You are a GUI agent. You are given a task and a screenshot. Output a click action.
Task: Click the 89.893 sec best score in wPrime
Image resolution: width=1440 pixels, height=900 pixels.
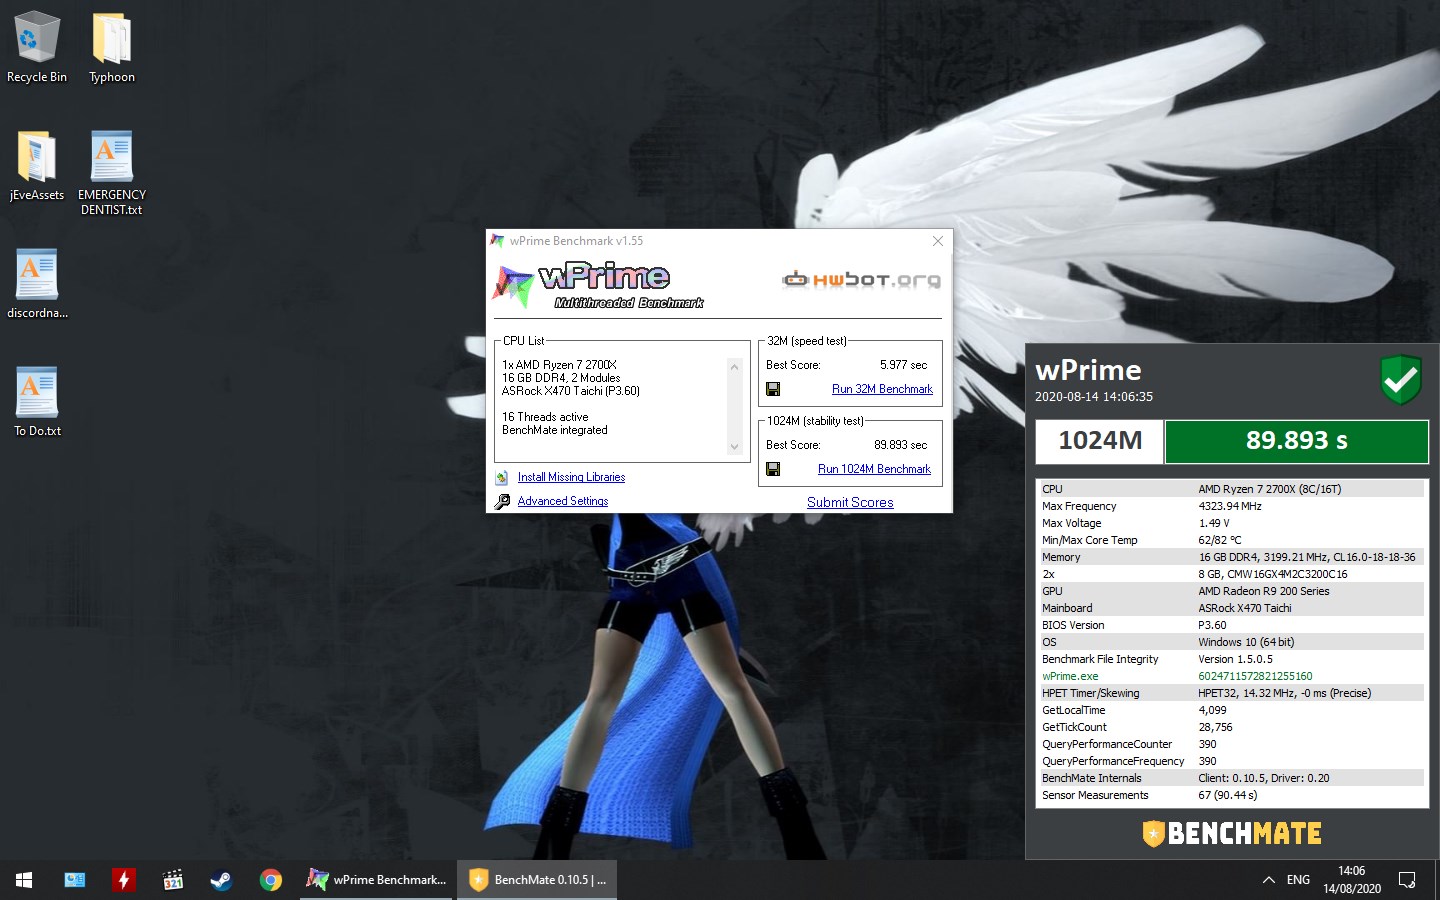[x=900, y=445]
